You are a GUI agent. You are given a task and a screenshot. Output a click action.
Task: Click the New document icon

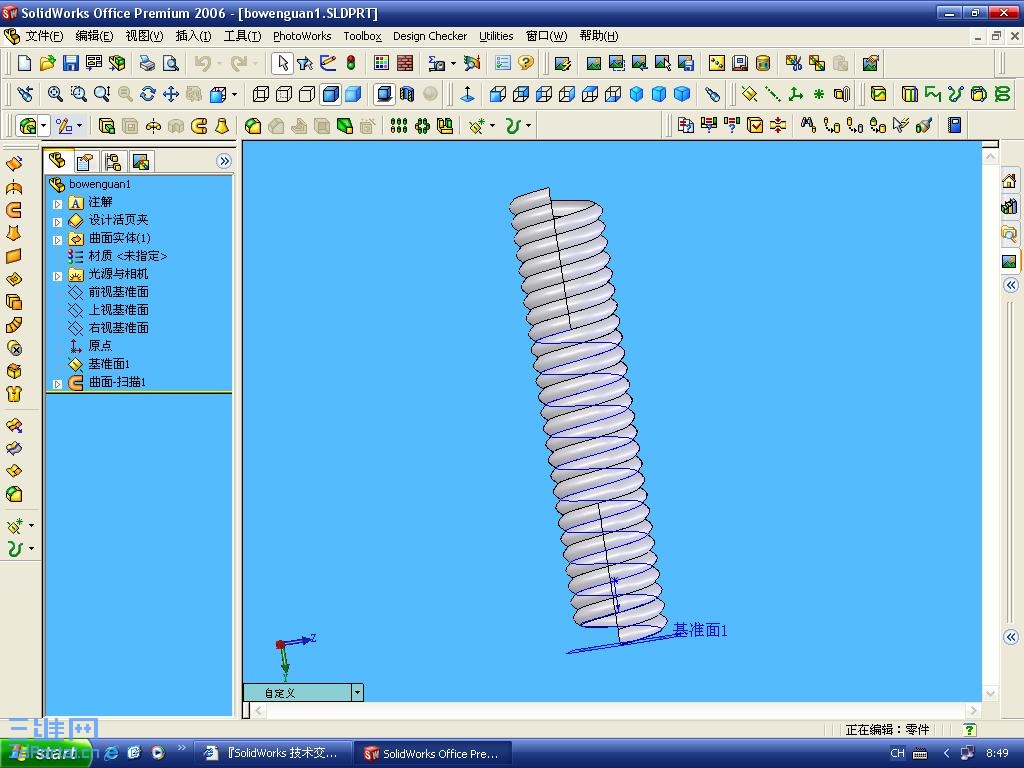coord(24,63)
